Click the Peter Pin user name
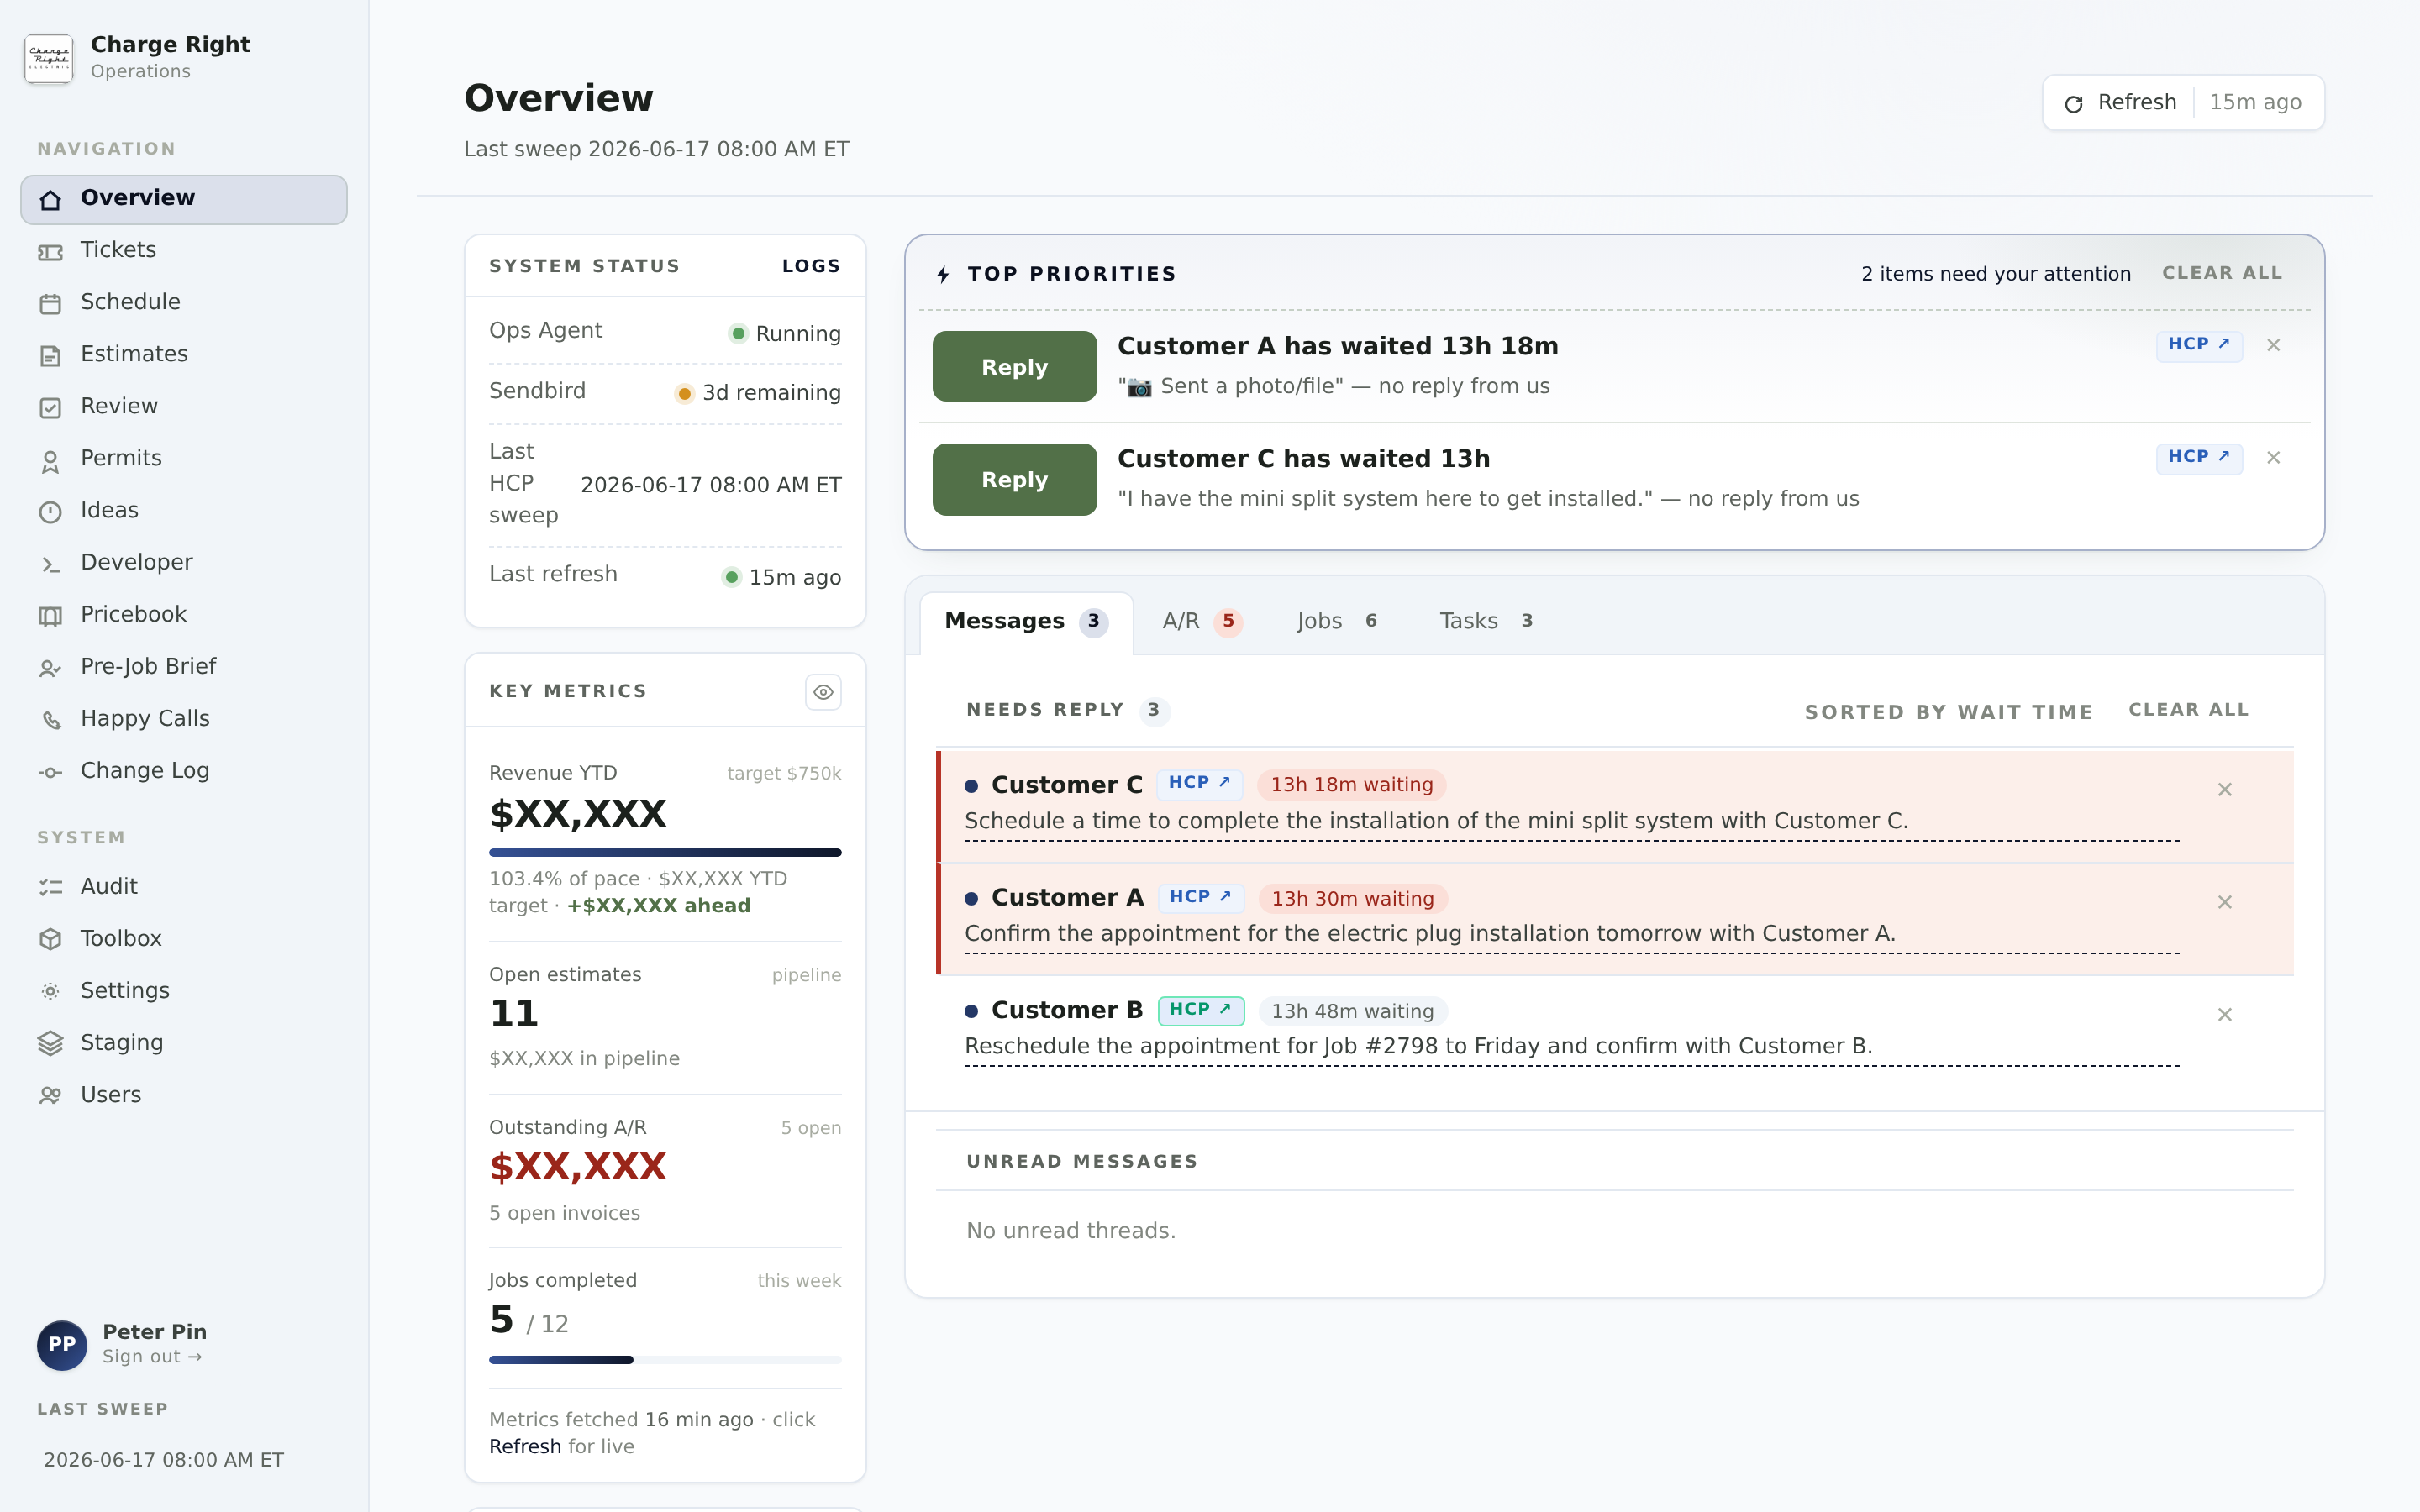The width and height of the screenshot is (2420, 1512). click(x=154, y=1332)
